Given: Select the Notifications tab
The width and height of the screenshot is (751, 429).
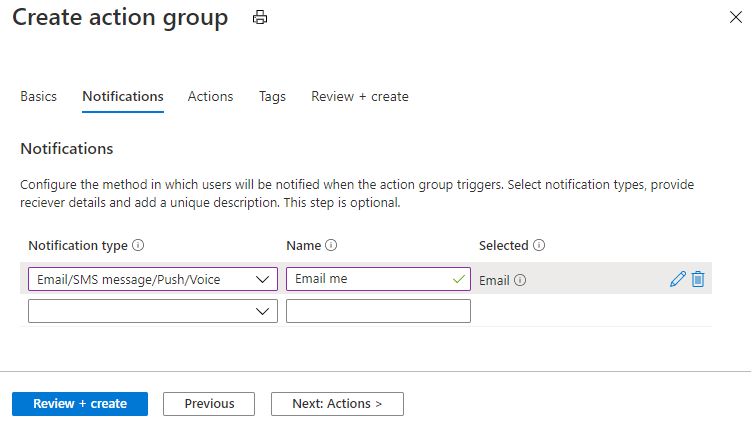Looking at the screenshot, I should pos(123,96).
